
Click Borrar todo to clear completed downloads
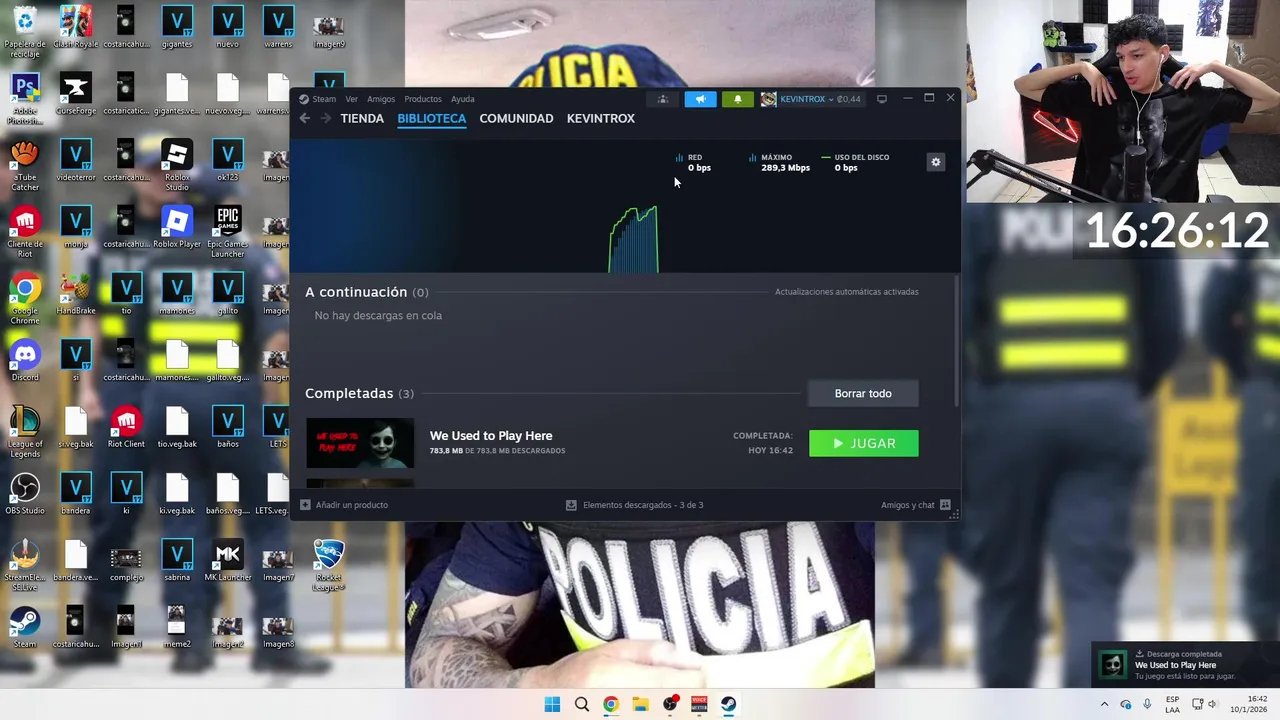(x=863, y=393)
